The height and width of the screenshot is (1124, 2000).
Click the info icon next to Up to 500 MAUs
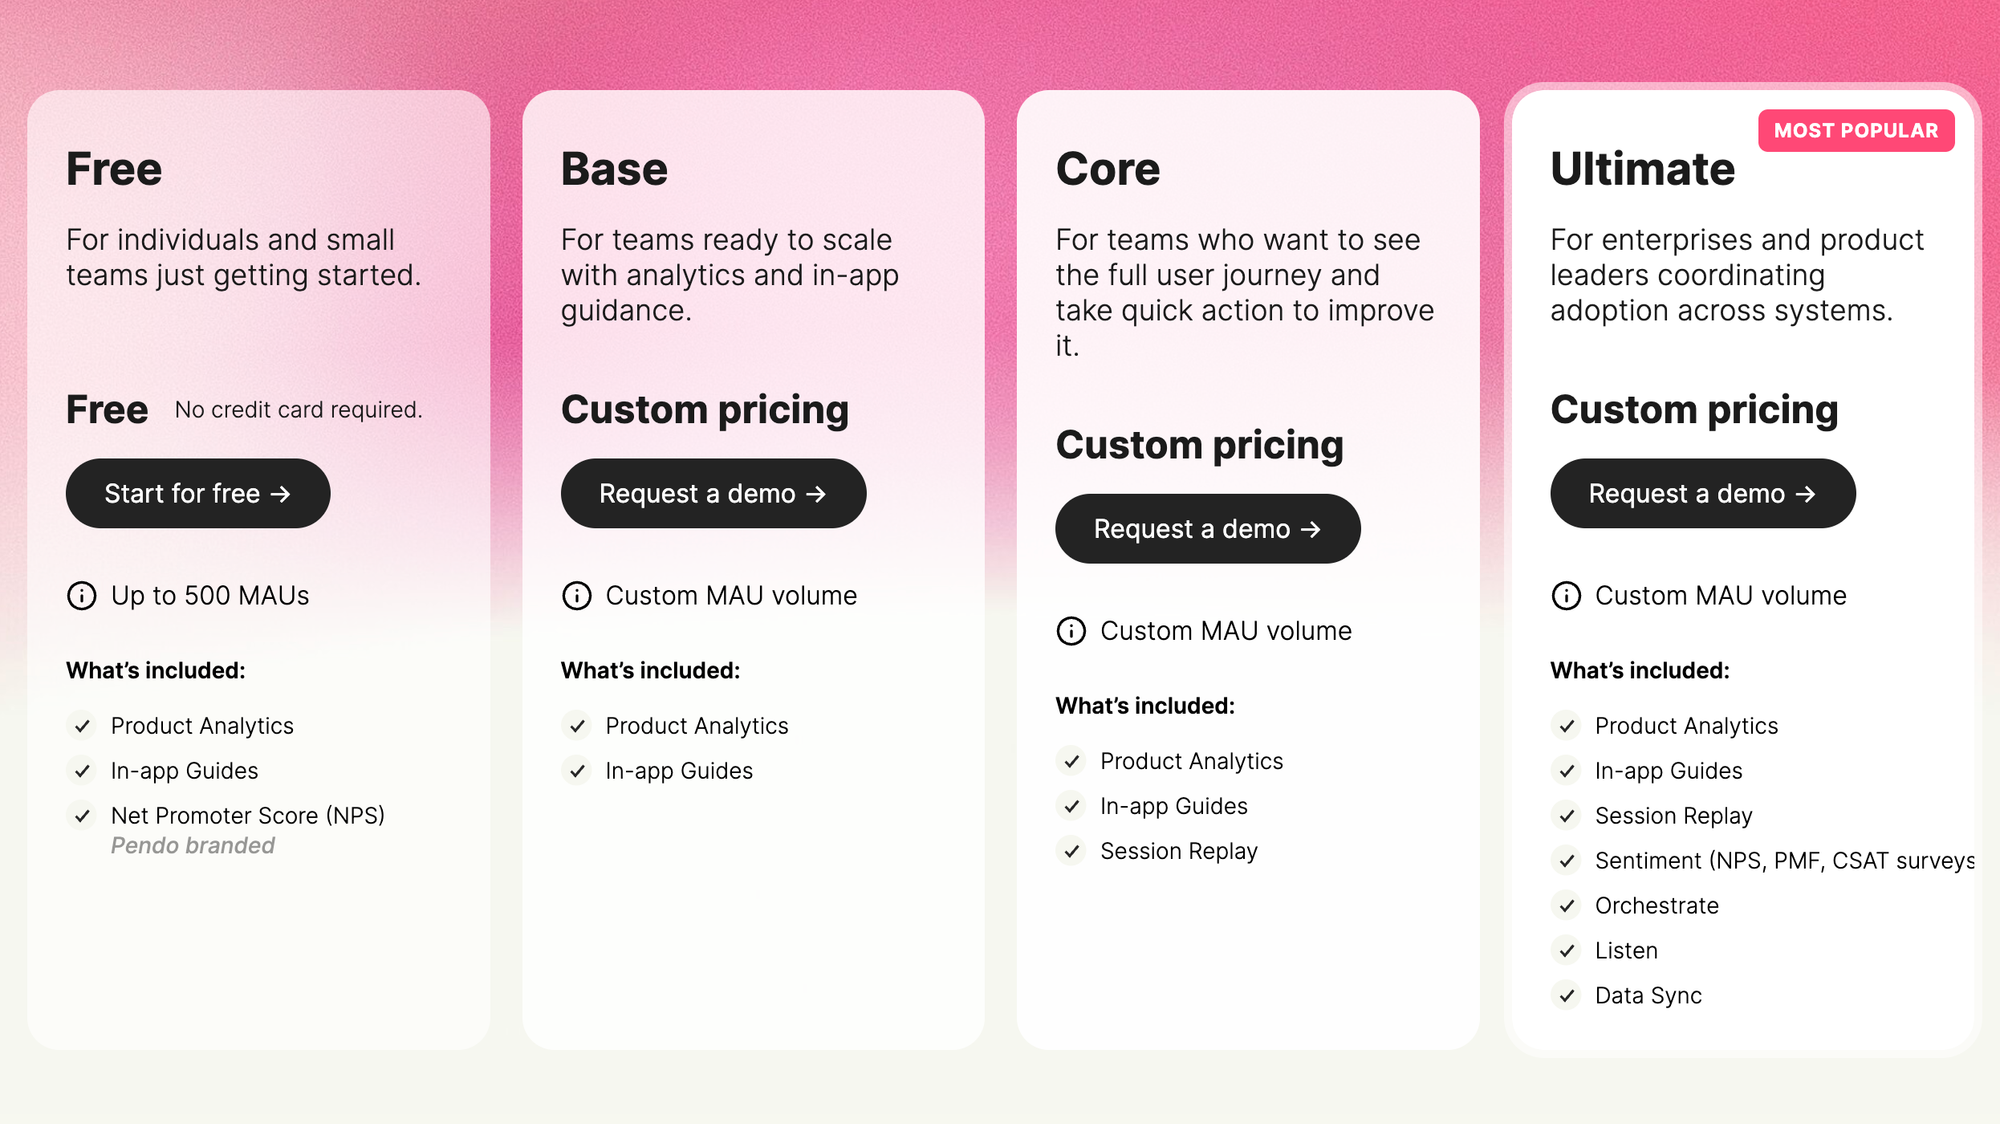coord(82,595)
